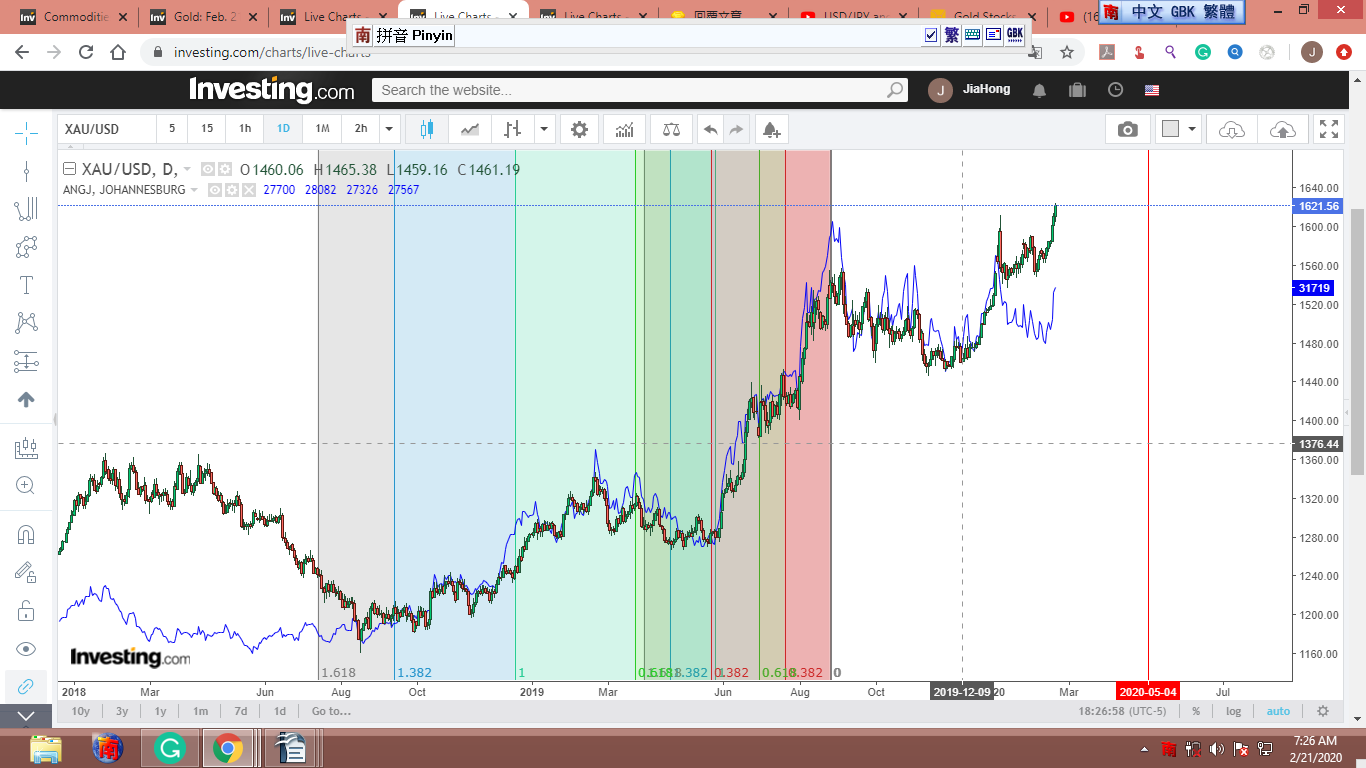Take a chart snapshot with camera icon

pos(1127,129)
